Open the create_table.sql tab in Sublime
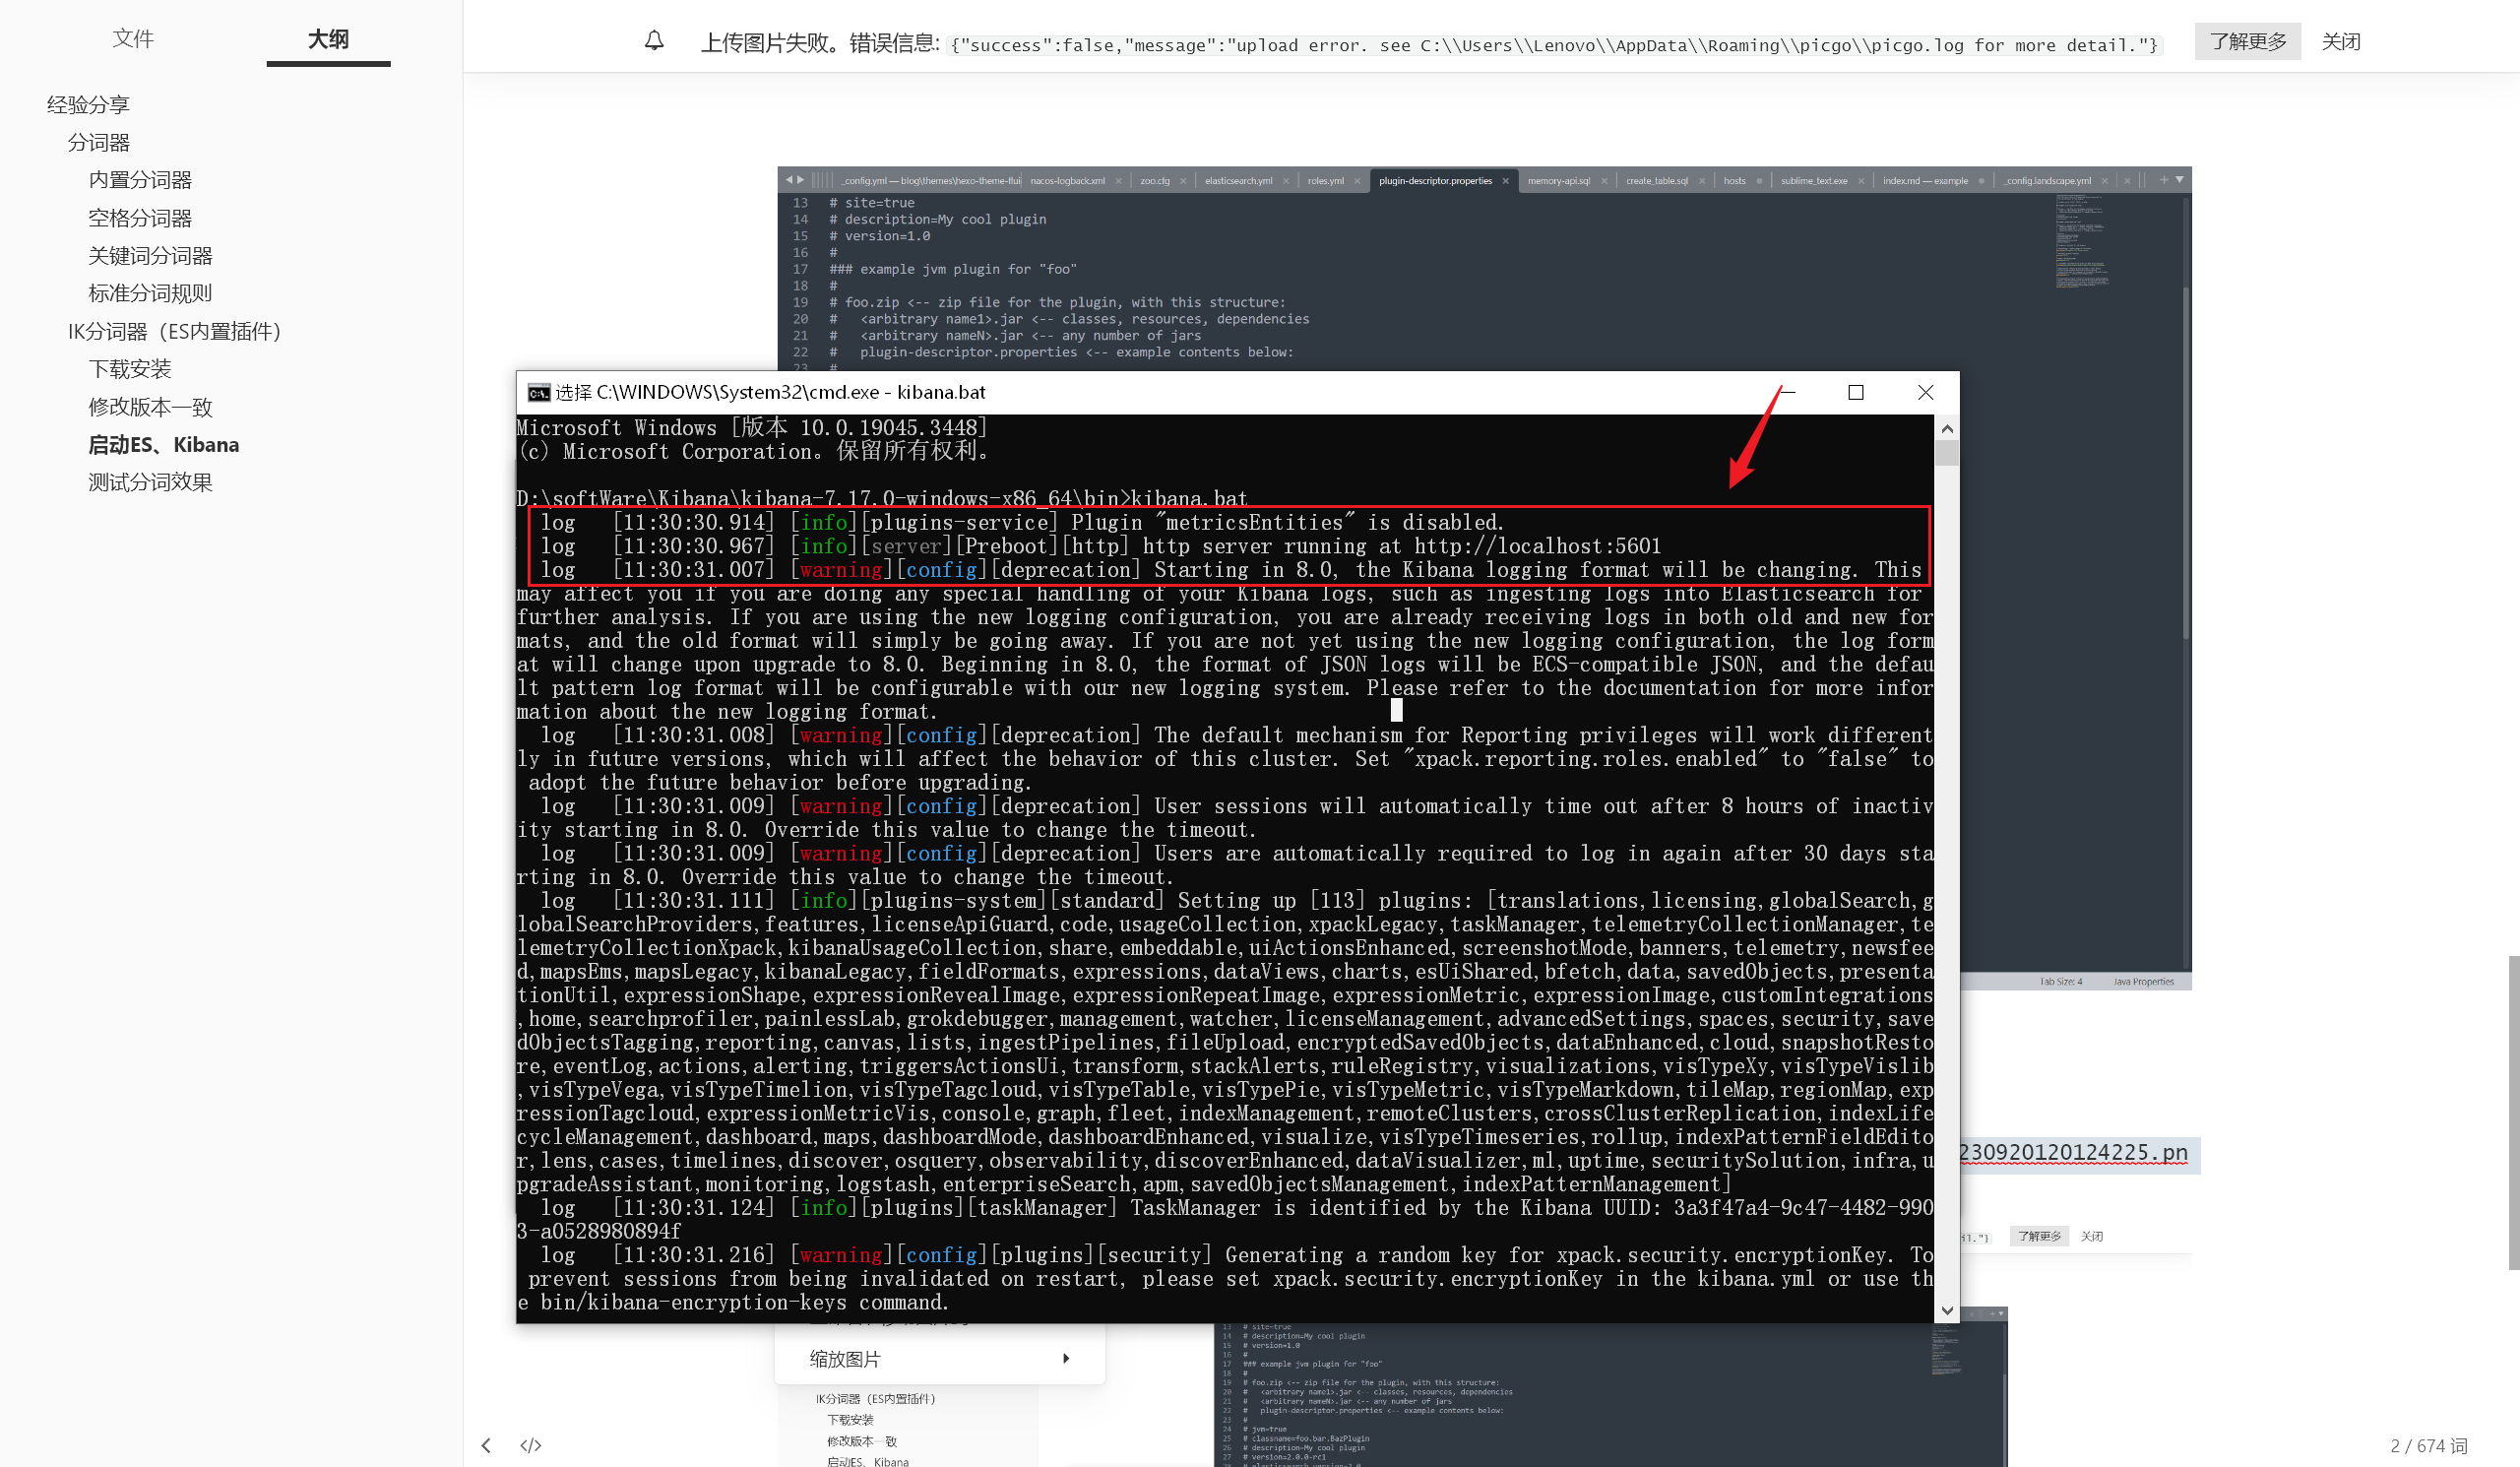This screenshot has height=1467, width=2520. [1656, 181]
